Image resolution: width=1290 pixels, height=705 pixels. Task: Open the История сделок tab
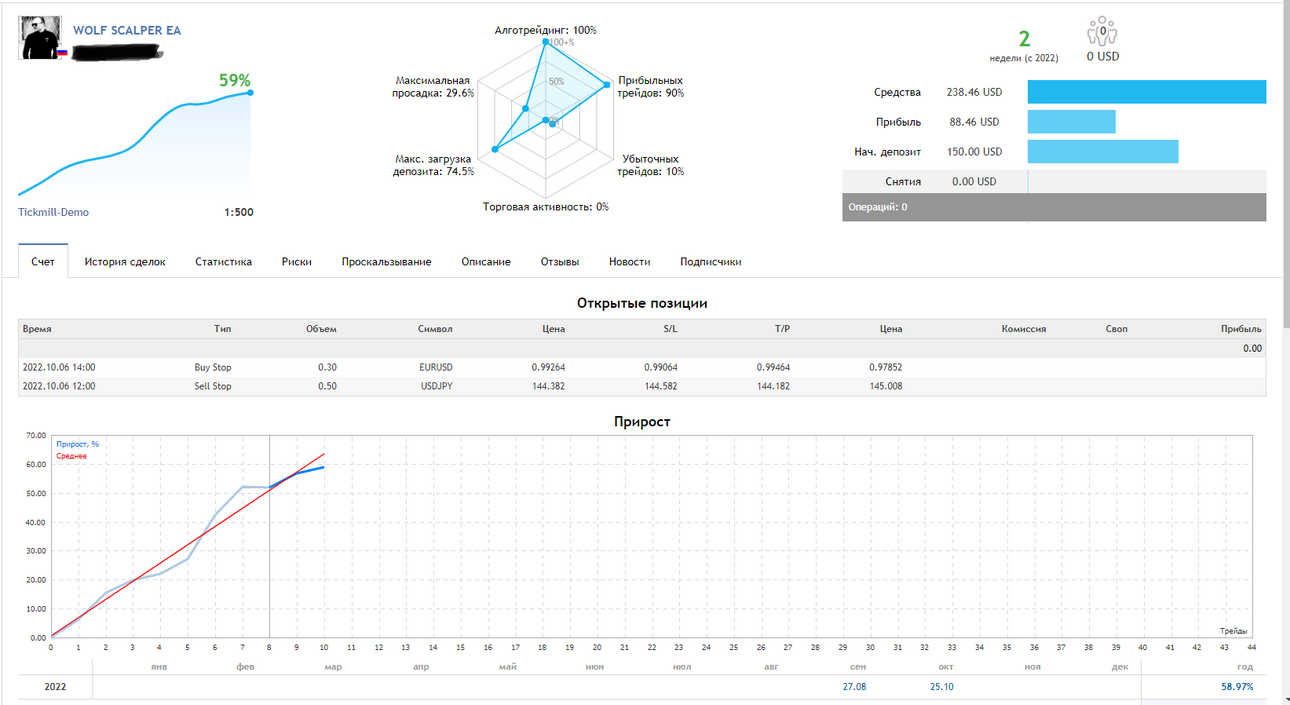[125, 261]
